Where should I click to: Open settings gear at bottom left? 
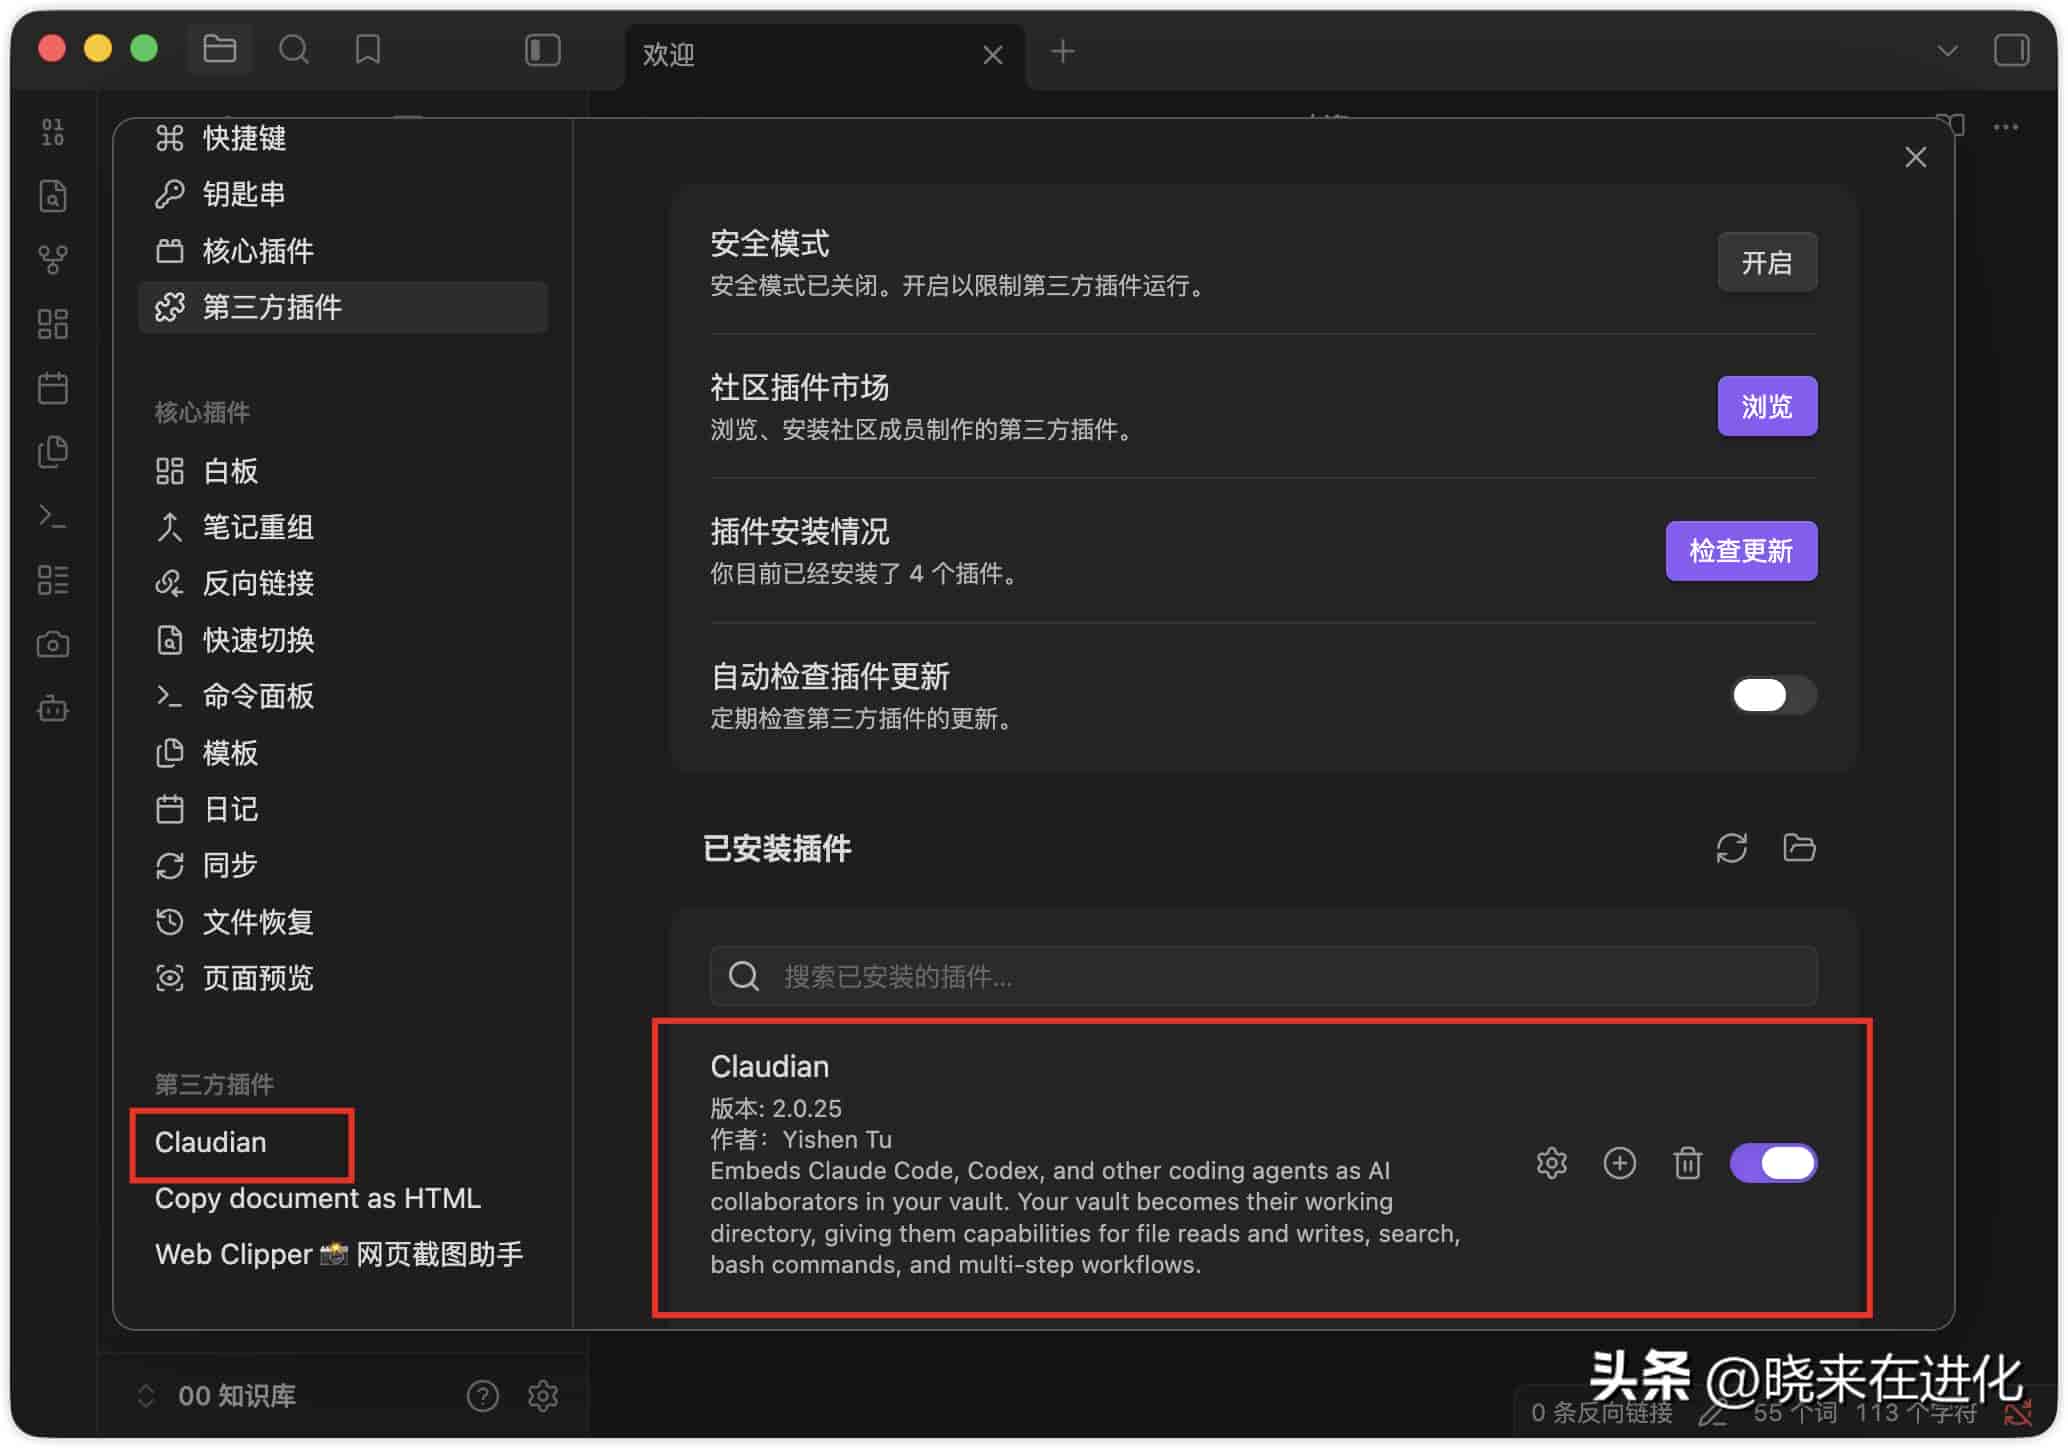[x=543, y=1396]
